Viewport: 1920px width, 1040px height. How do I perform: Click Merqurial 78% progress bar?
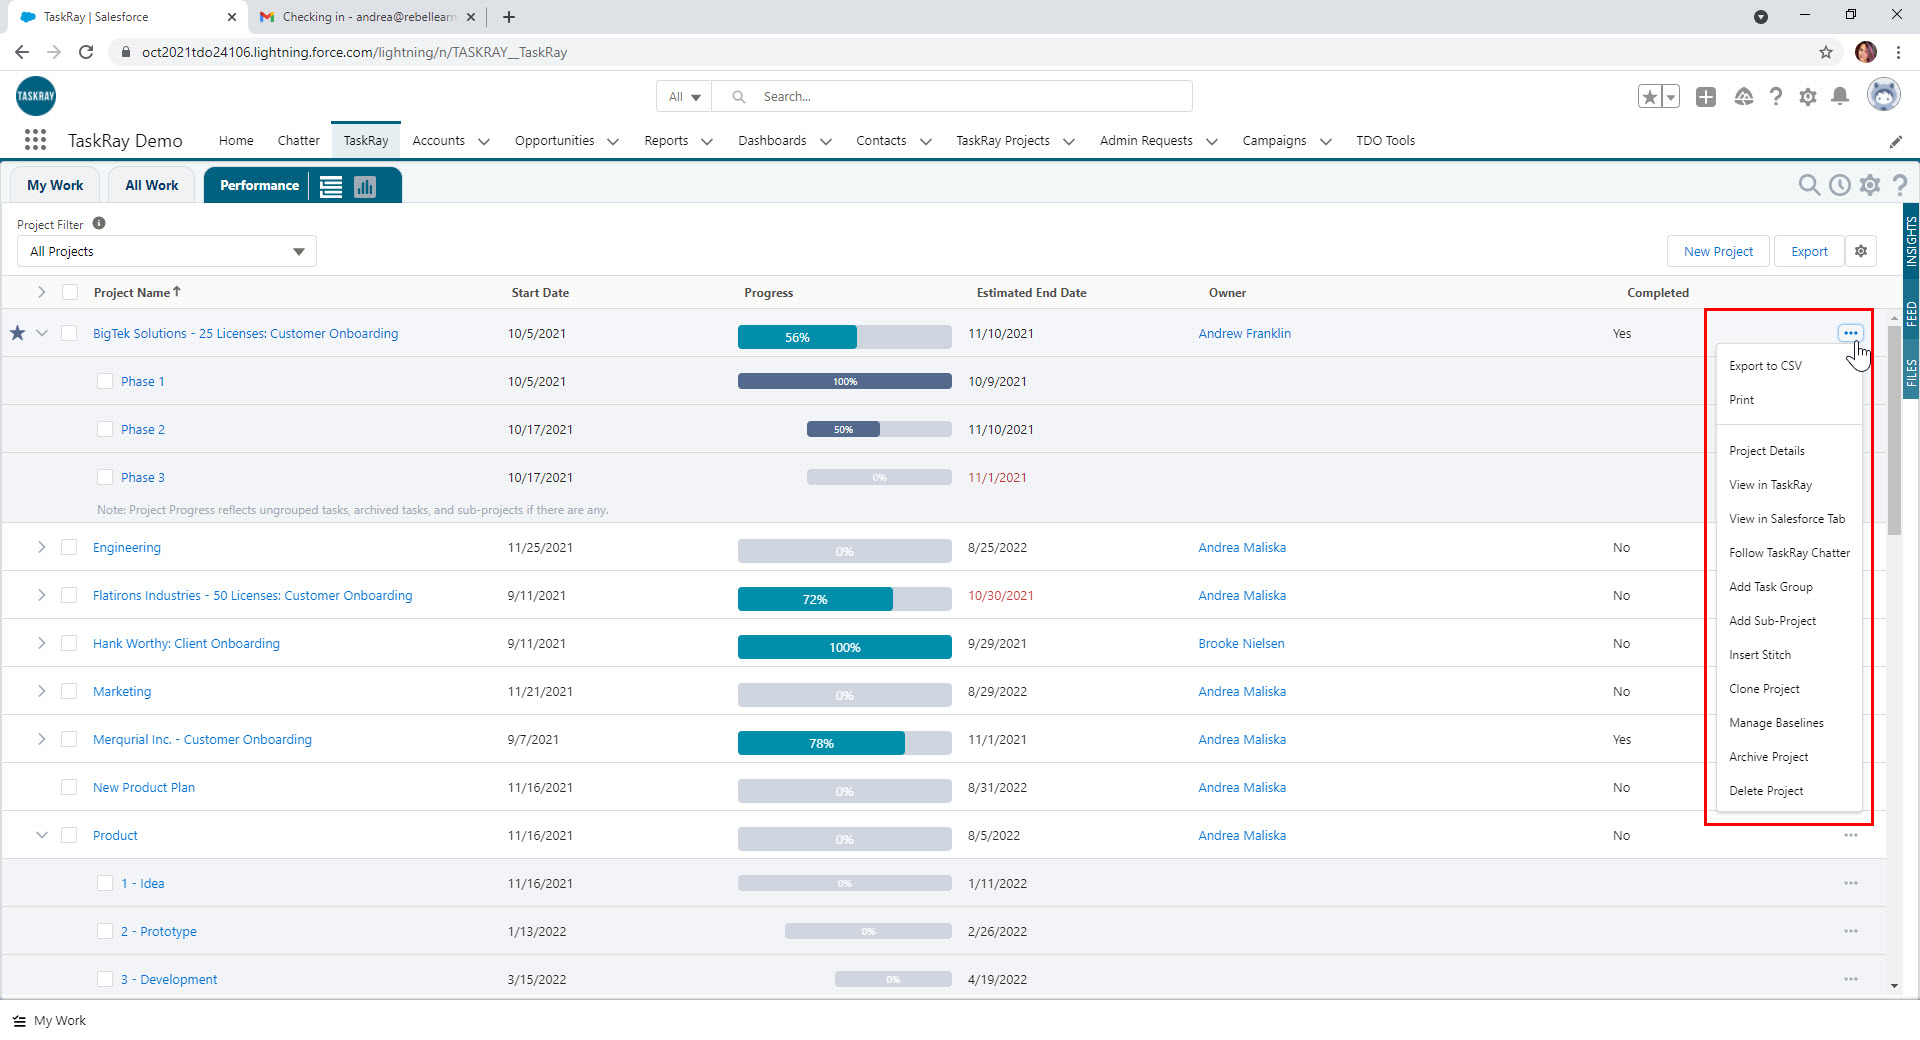tap(844, 743)
